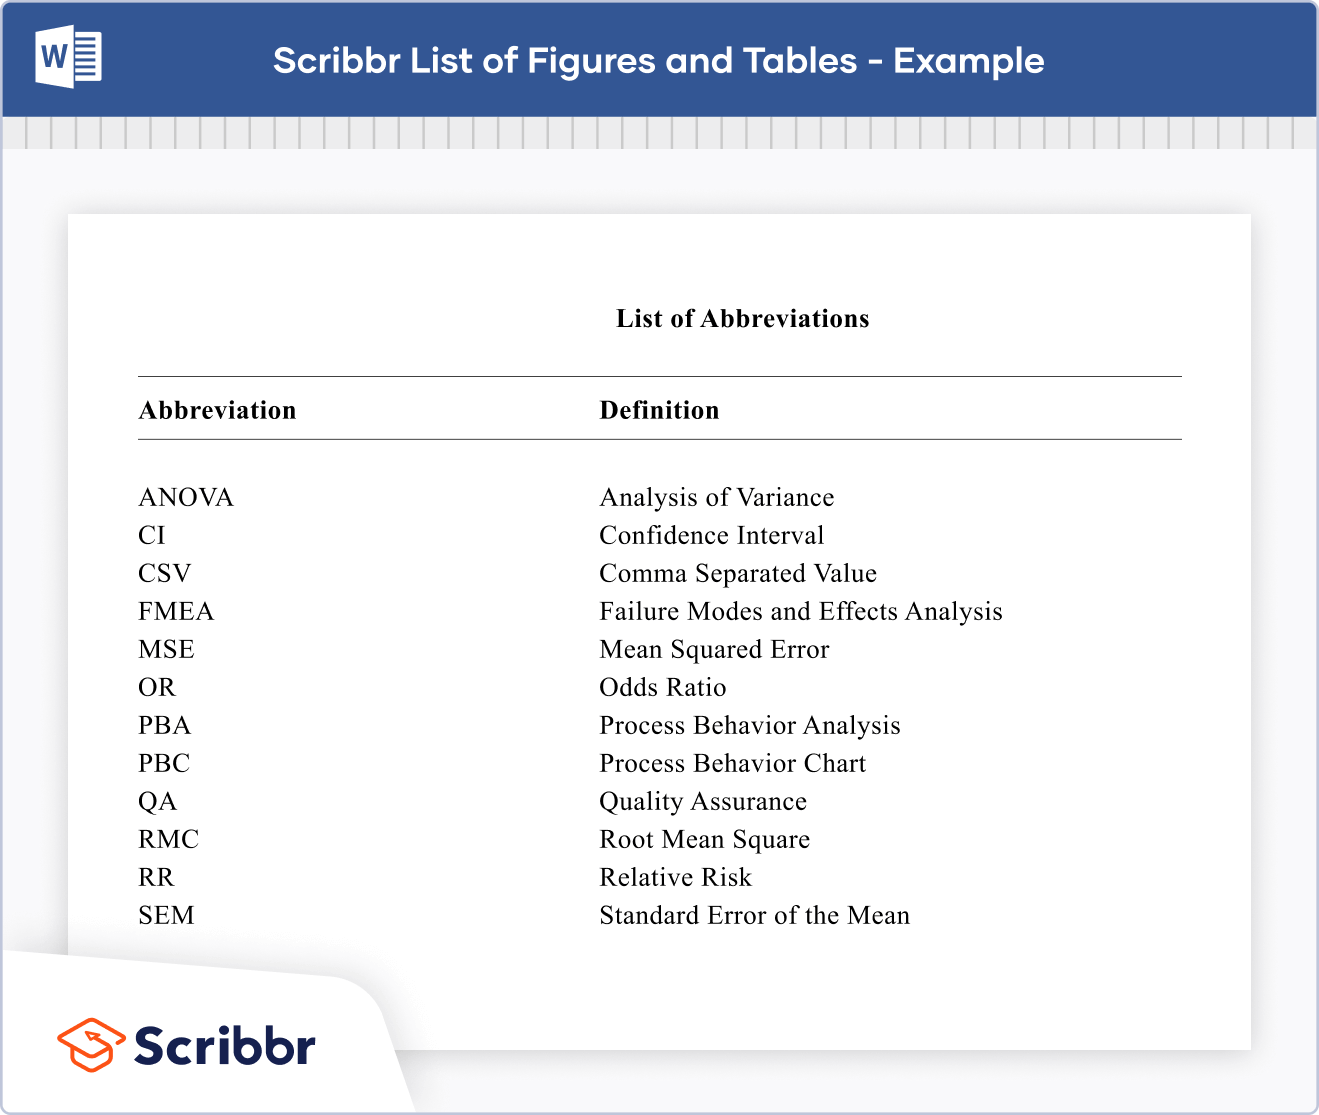The image size is (1319, 1115).
Task: Select the 'Odds Ratio' definition
Action: coord(662,687)
